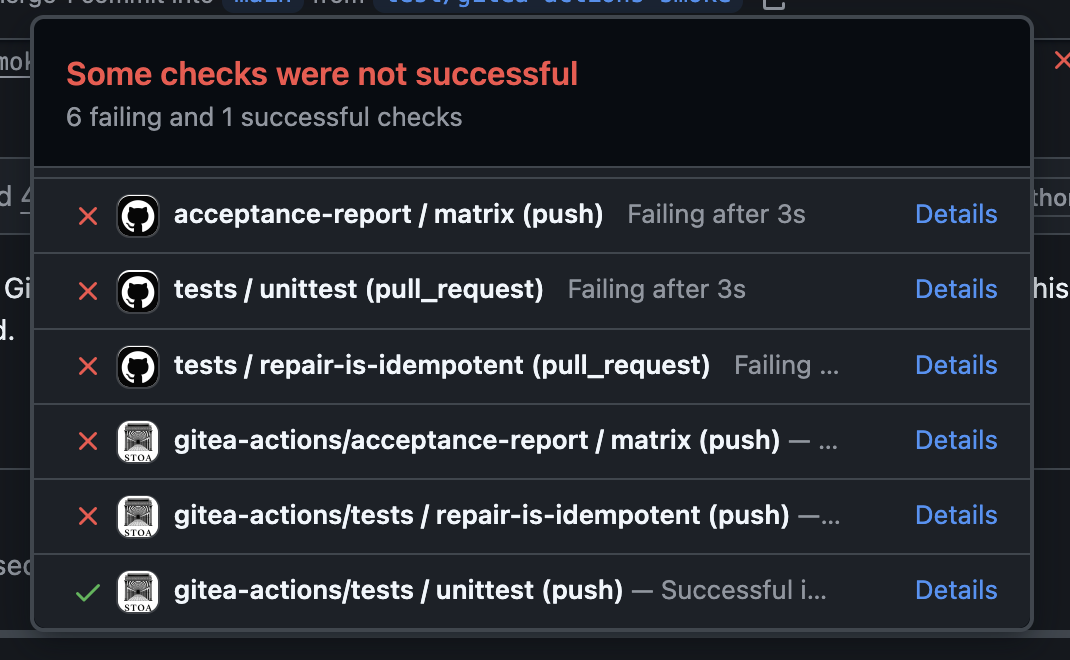This screenshot has width=1070, height=660.
Task: Open Details for tests / unittest (pull_request)
Action: click(956, 289)
